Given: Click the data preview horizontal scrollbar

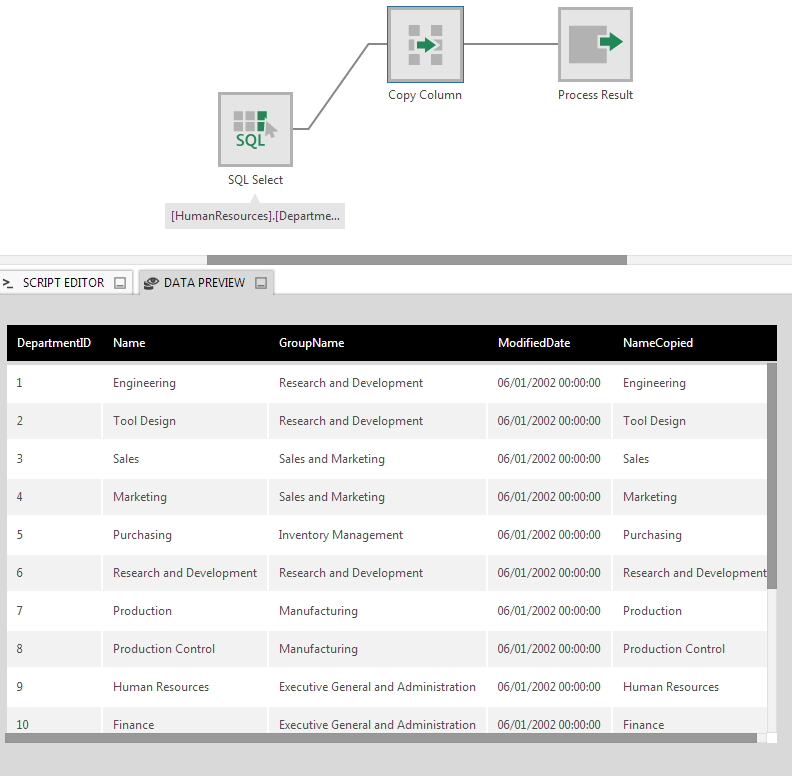Looking at the screenshot, I should (381, 738).
